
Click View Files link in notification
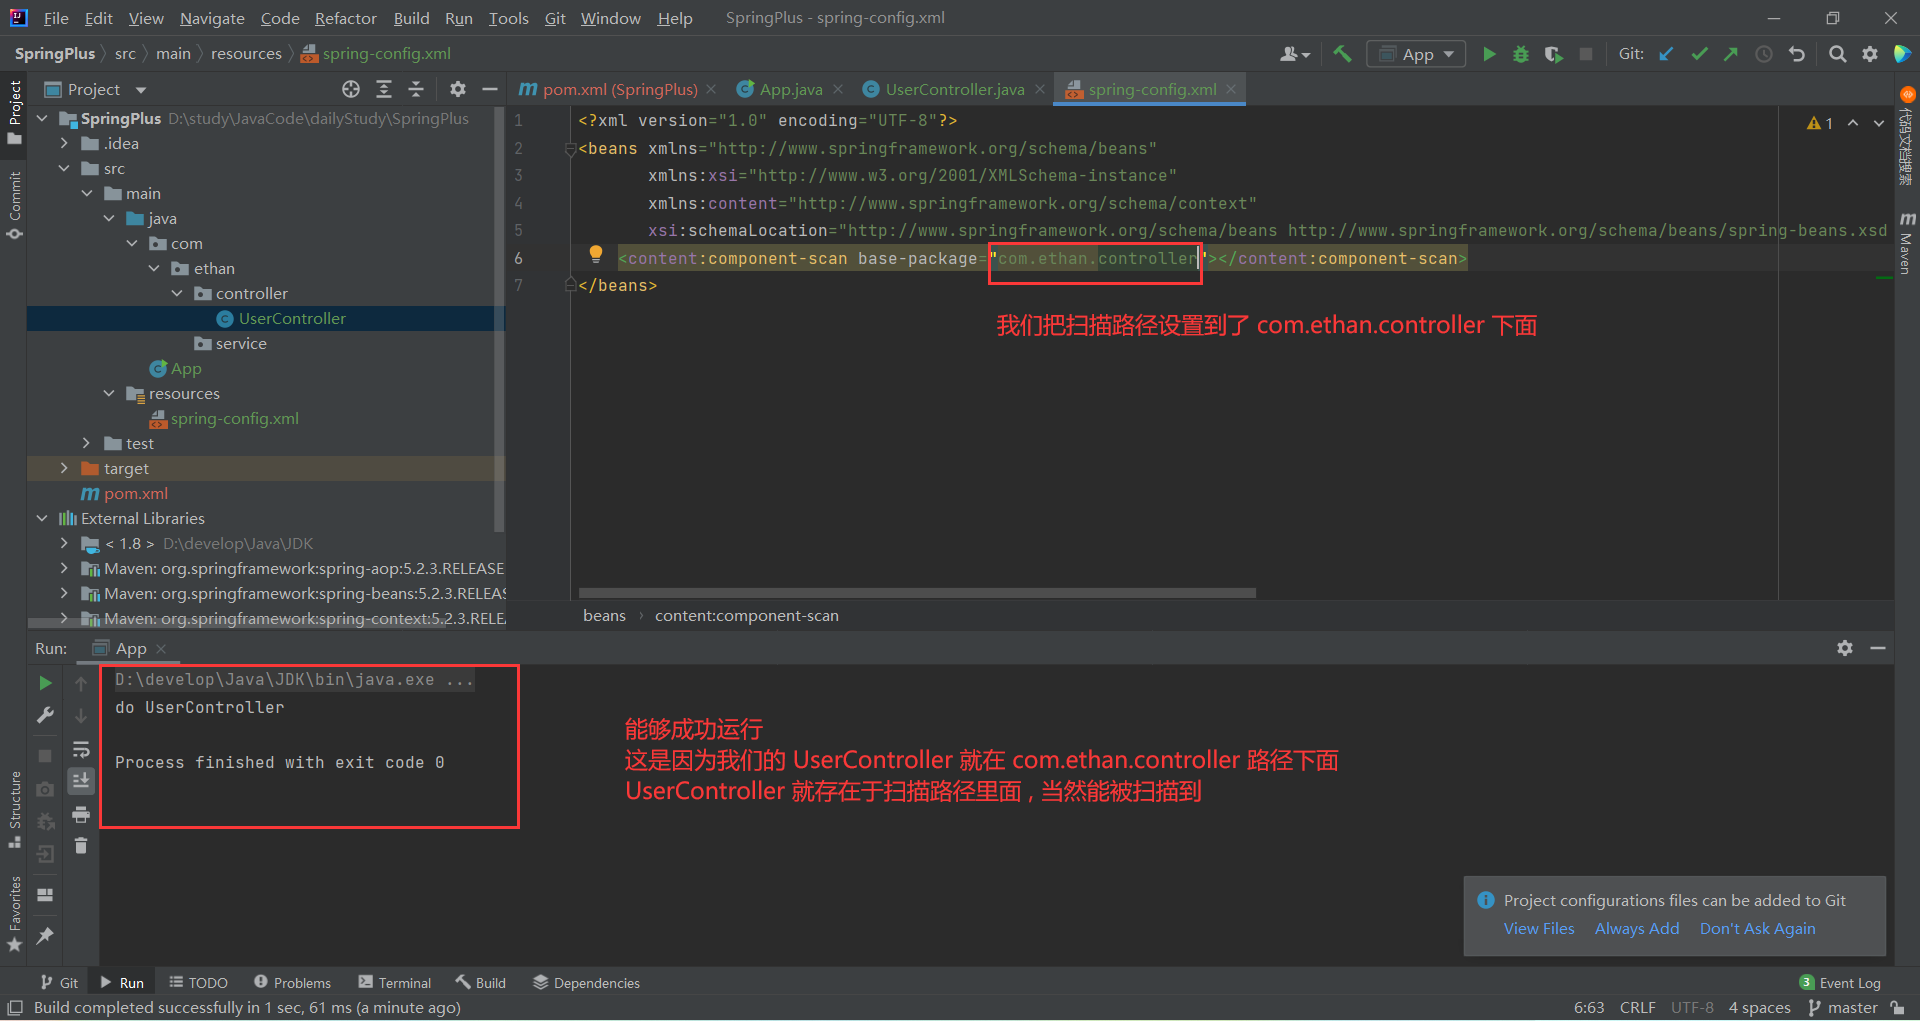(x=1539, y=928)
